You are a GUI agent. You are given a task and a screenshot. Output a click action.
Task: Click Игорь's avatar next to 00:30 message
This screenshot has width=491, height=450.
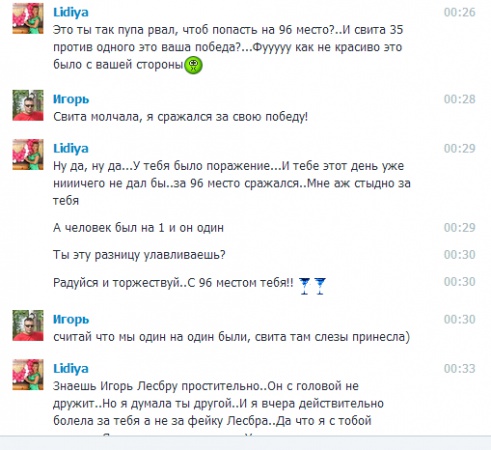pos(28,325)
